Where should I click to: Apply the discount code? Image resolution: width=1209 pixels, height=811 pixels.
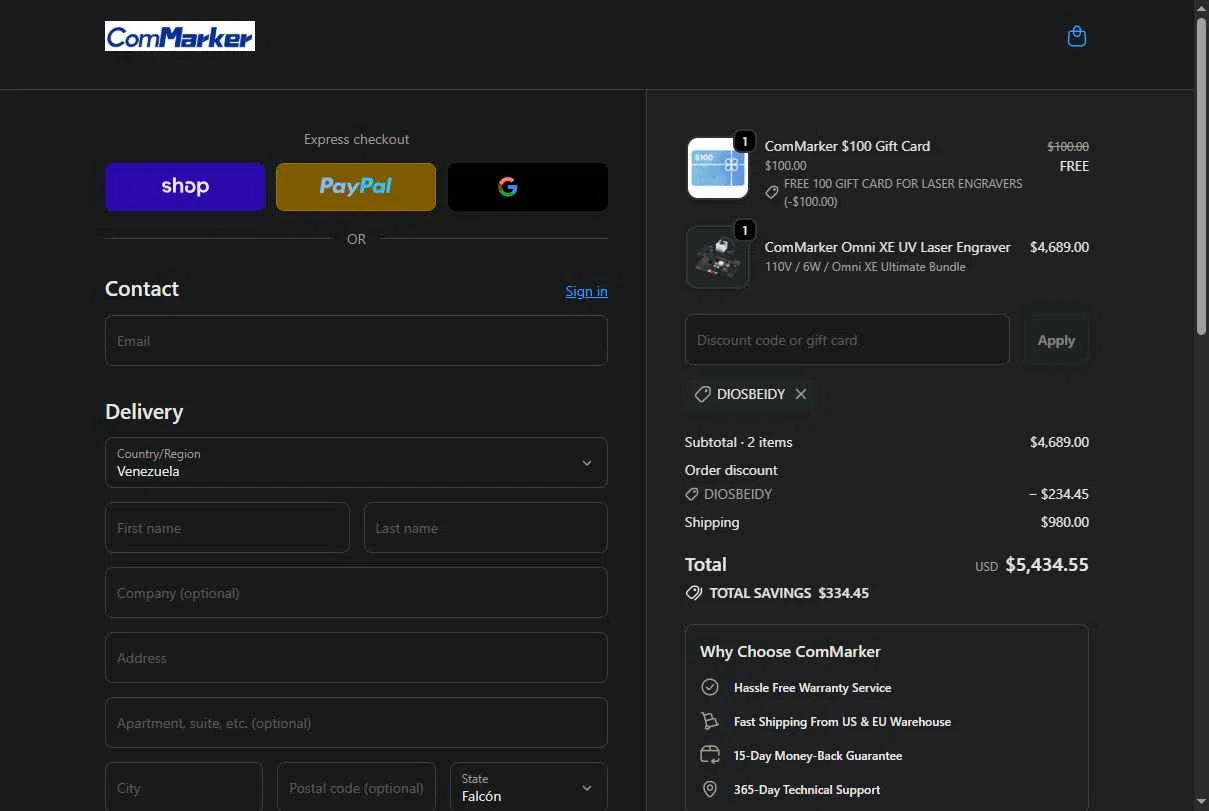[1056, 340]
